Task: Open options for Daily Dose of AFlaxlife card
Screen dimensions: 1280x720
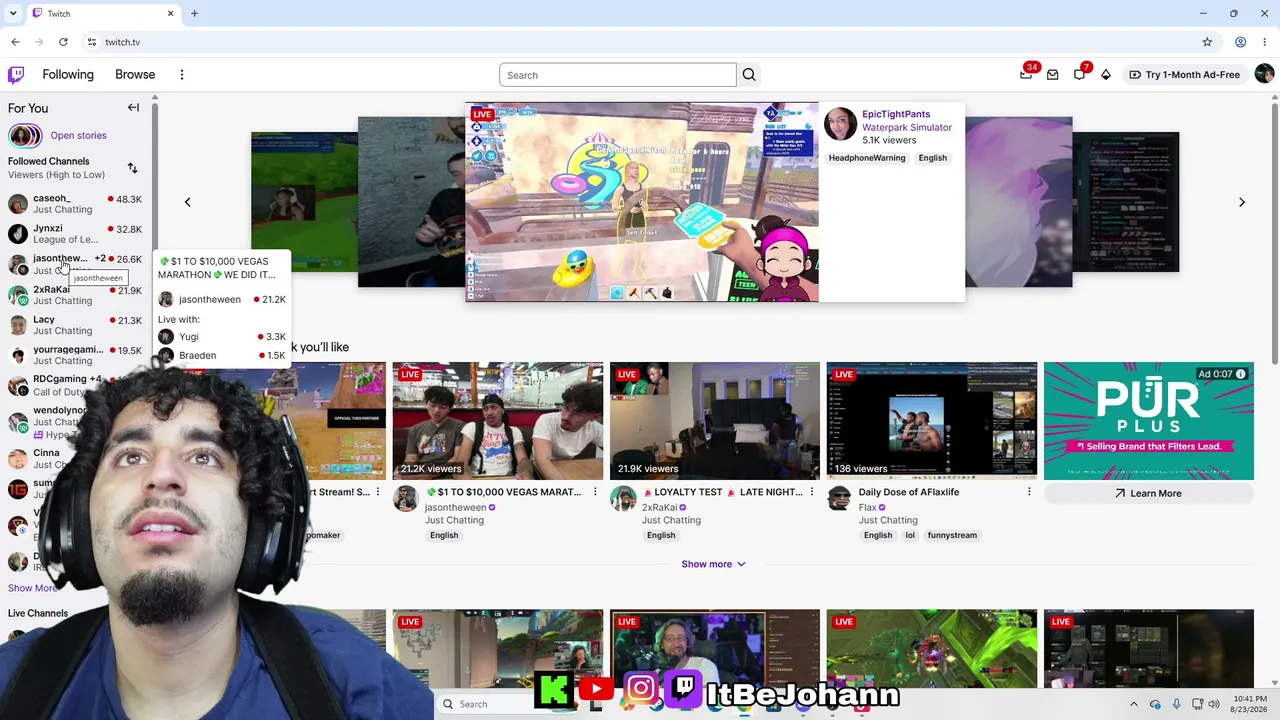Action: (1028, 492)
